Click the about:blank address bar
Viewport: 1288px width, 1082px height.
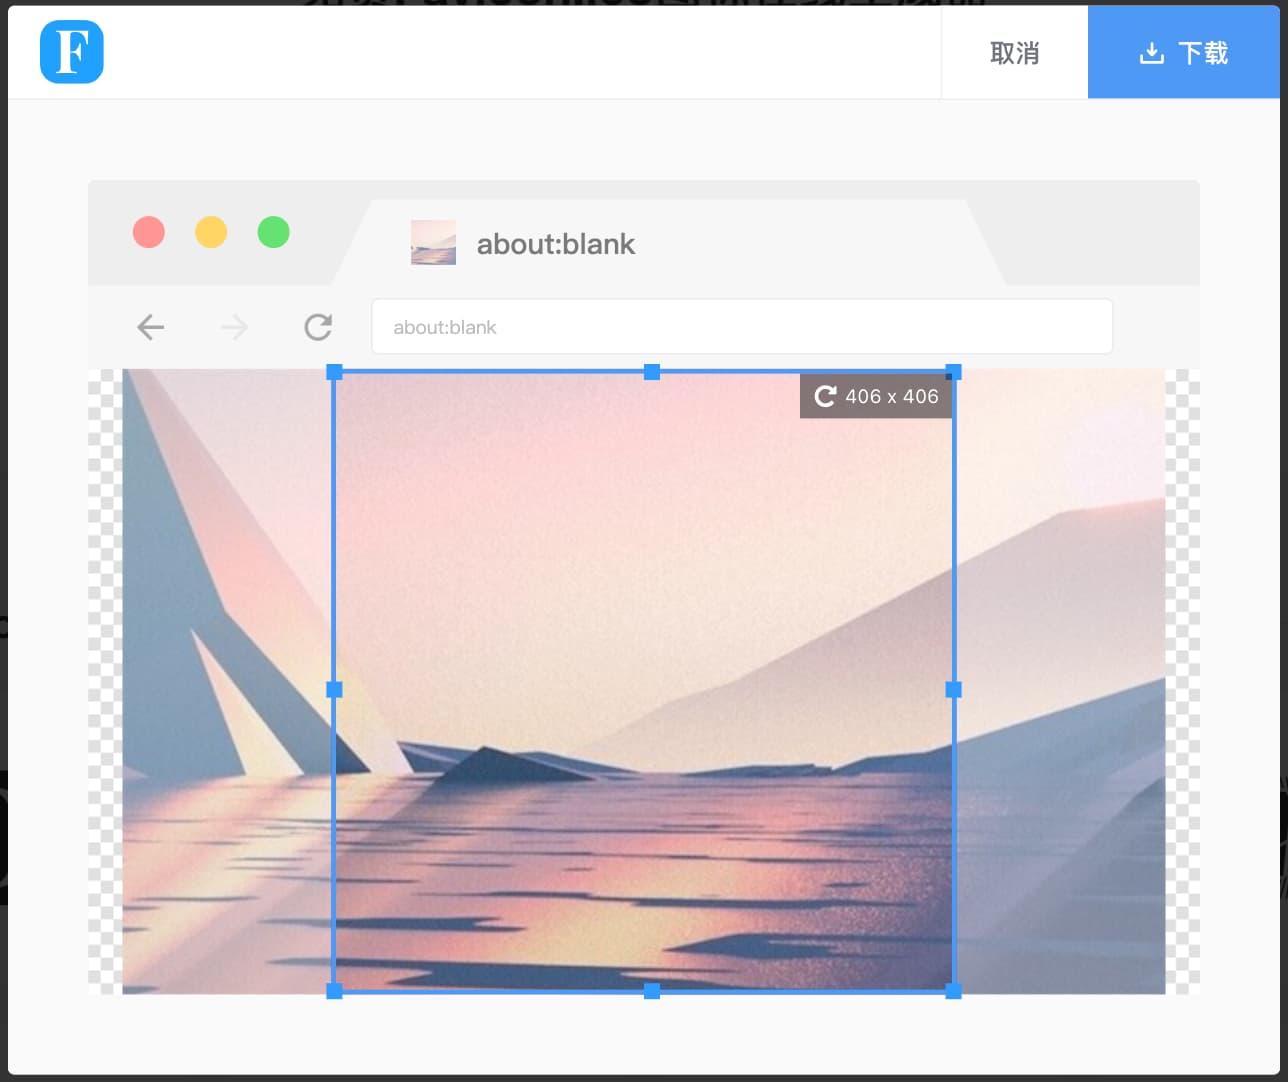[x=742, y=327]
